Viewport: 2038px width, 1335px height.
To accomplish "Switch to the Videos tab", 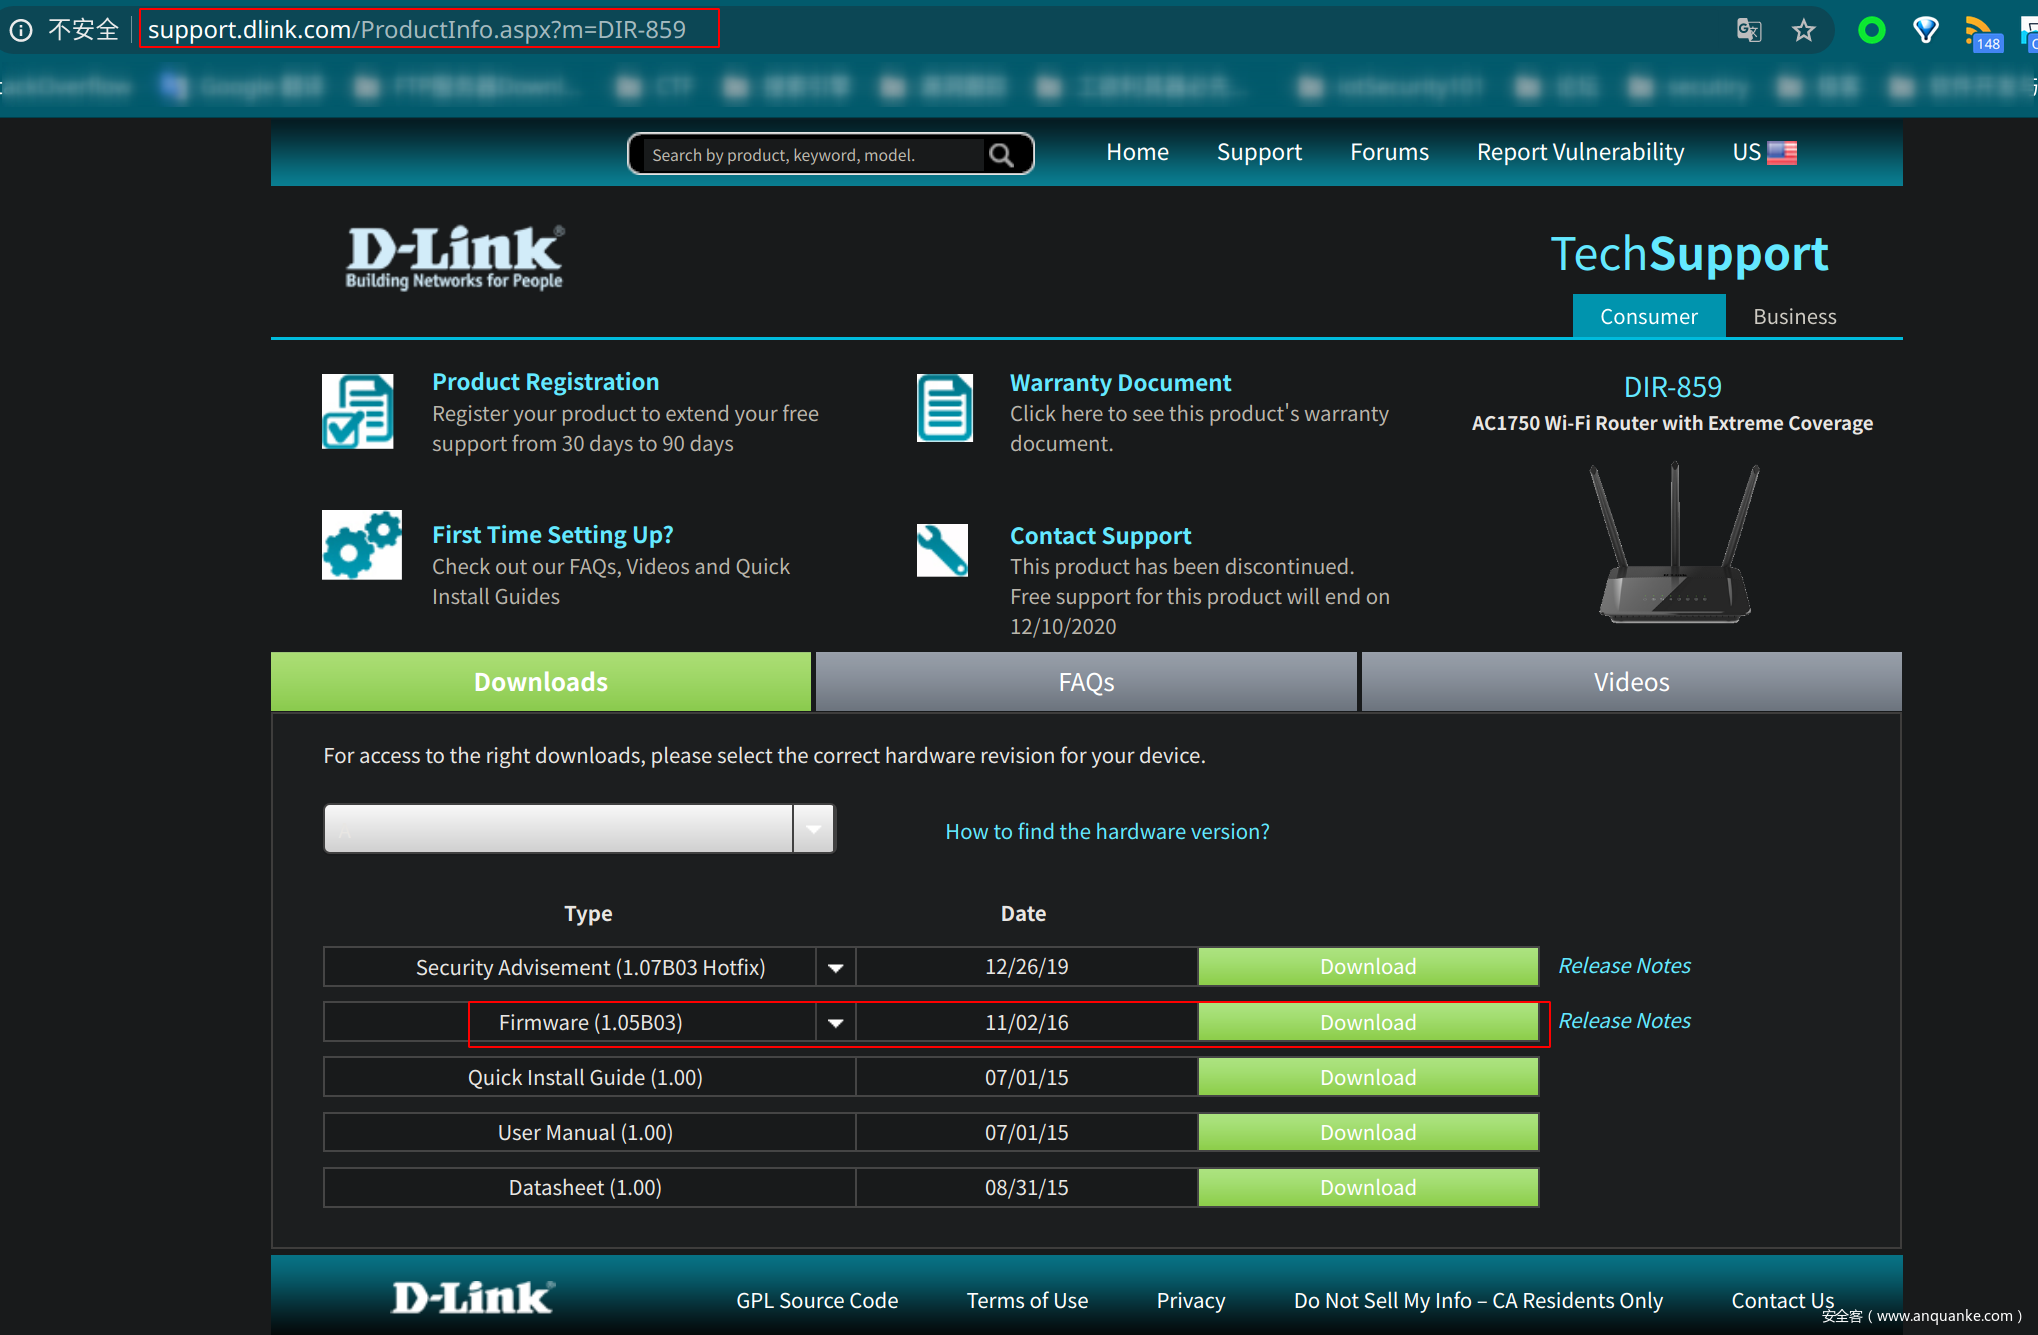I will tap(1631, 682).
